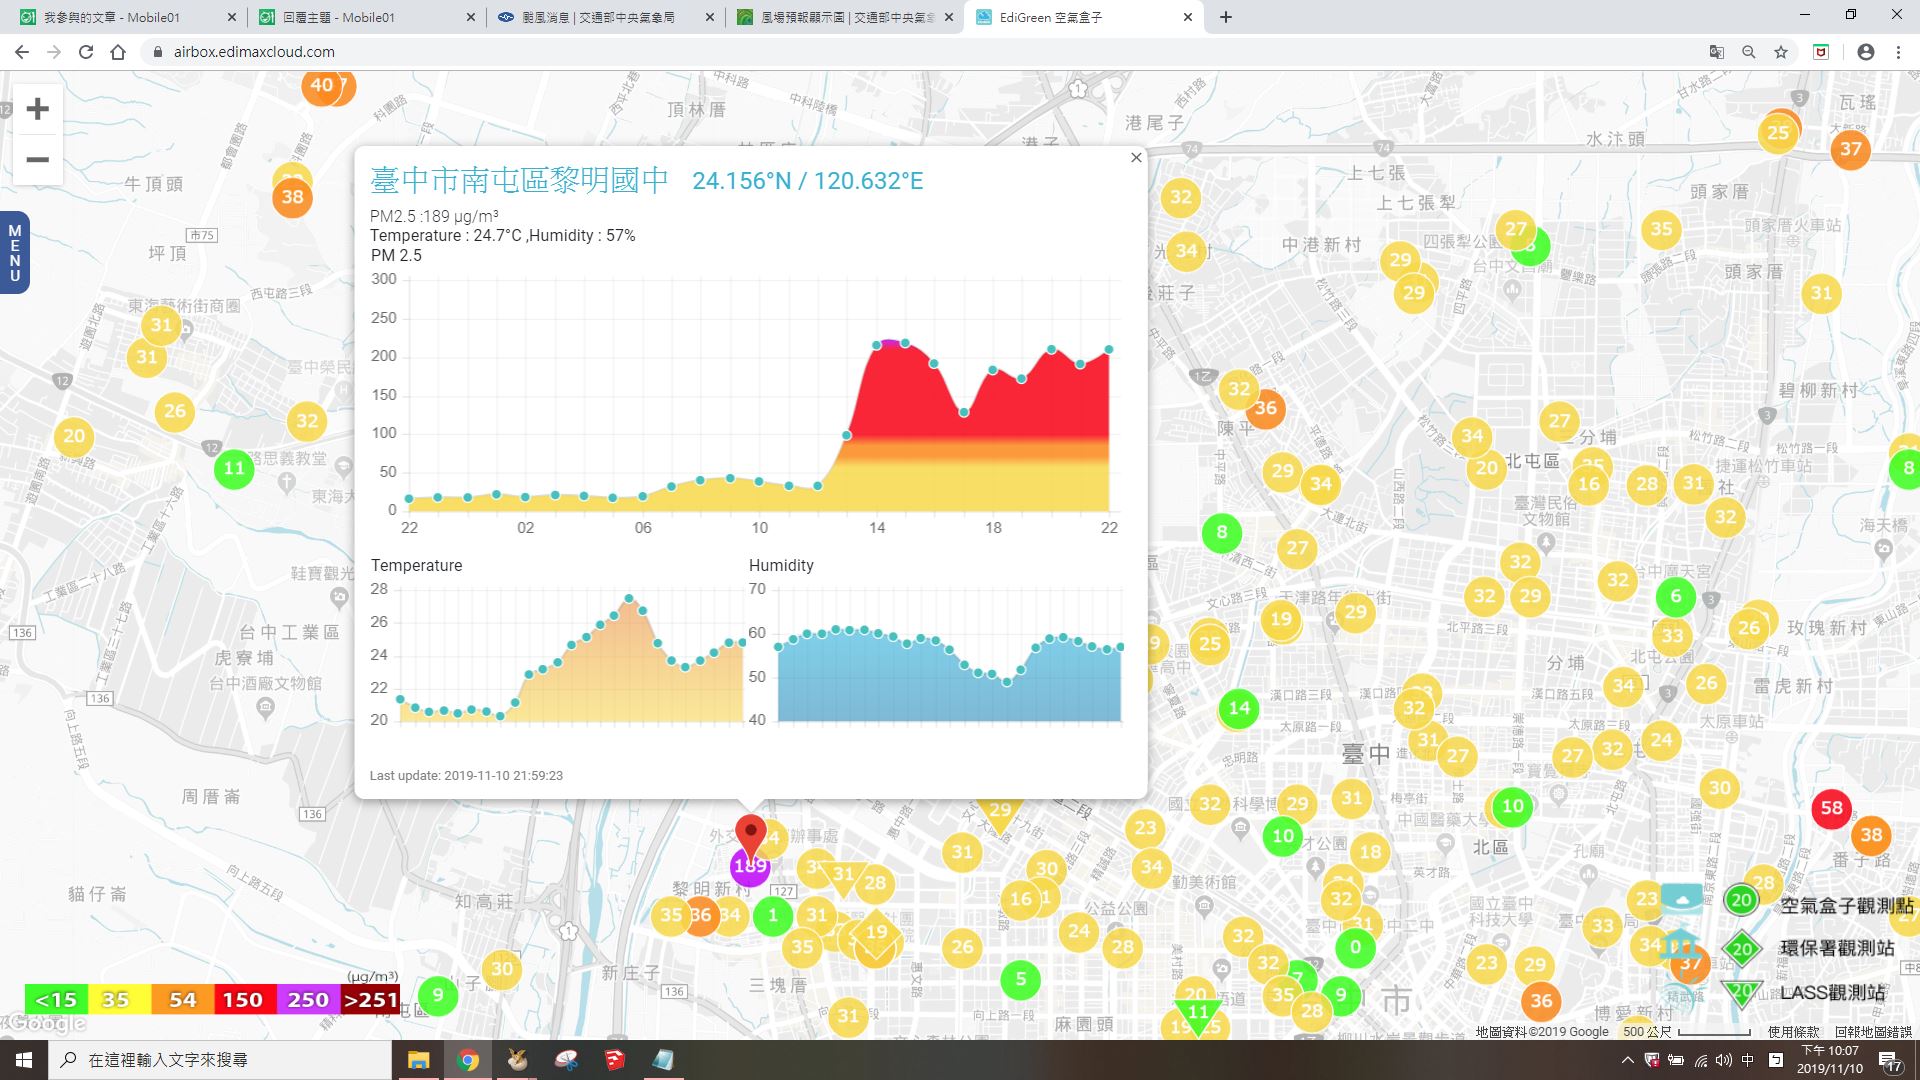Select the red 58 station marker
Screen dimensions: 1920x1080
[x=1831, y=808]
